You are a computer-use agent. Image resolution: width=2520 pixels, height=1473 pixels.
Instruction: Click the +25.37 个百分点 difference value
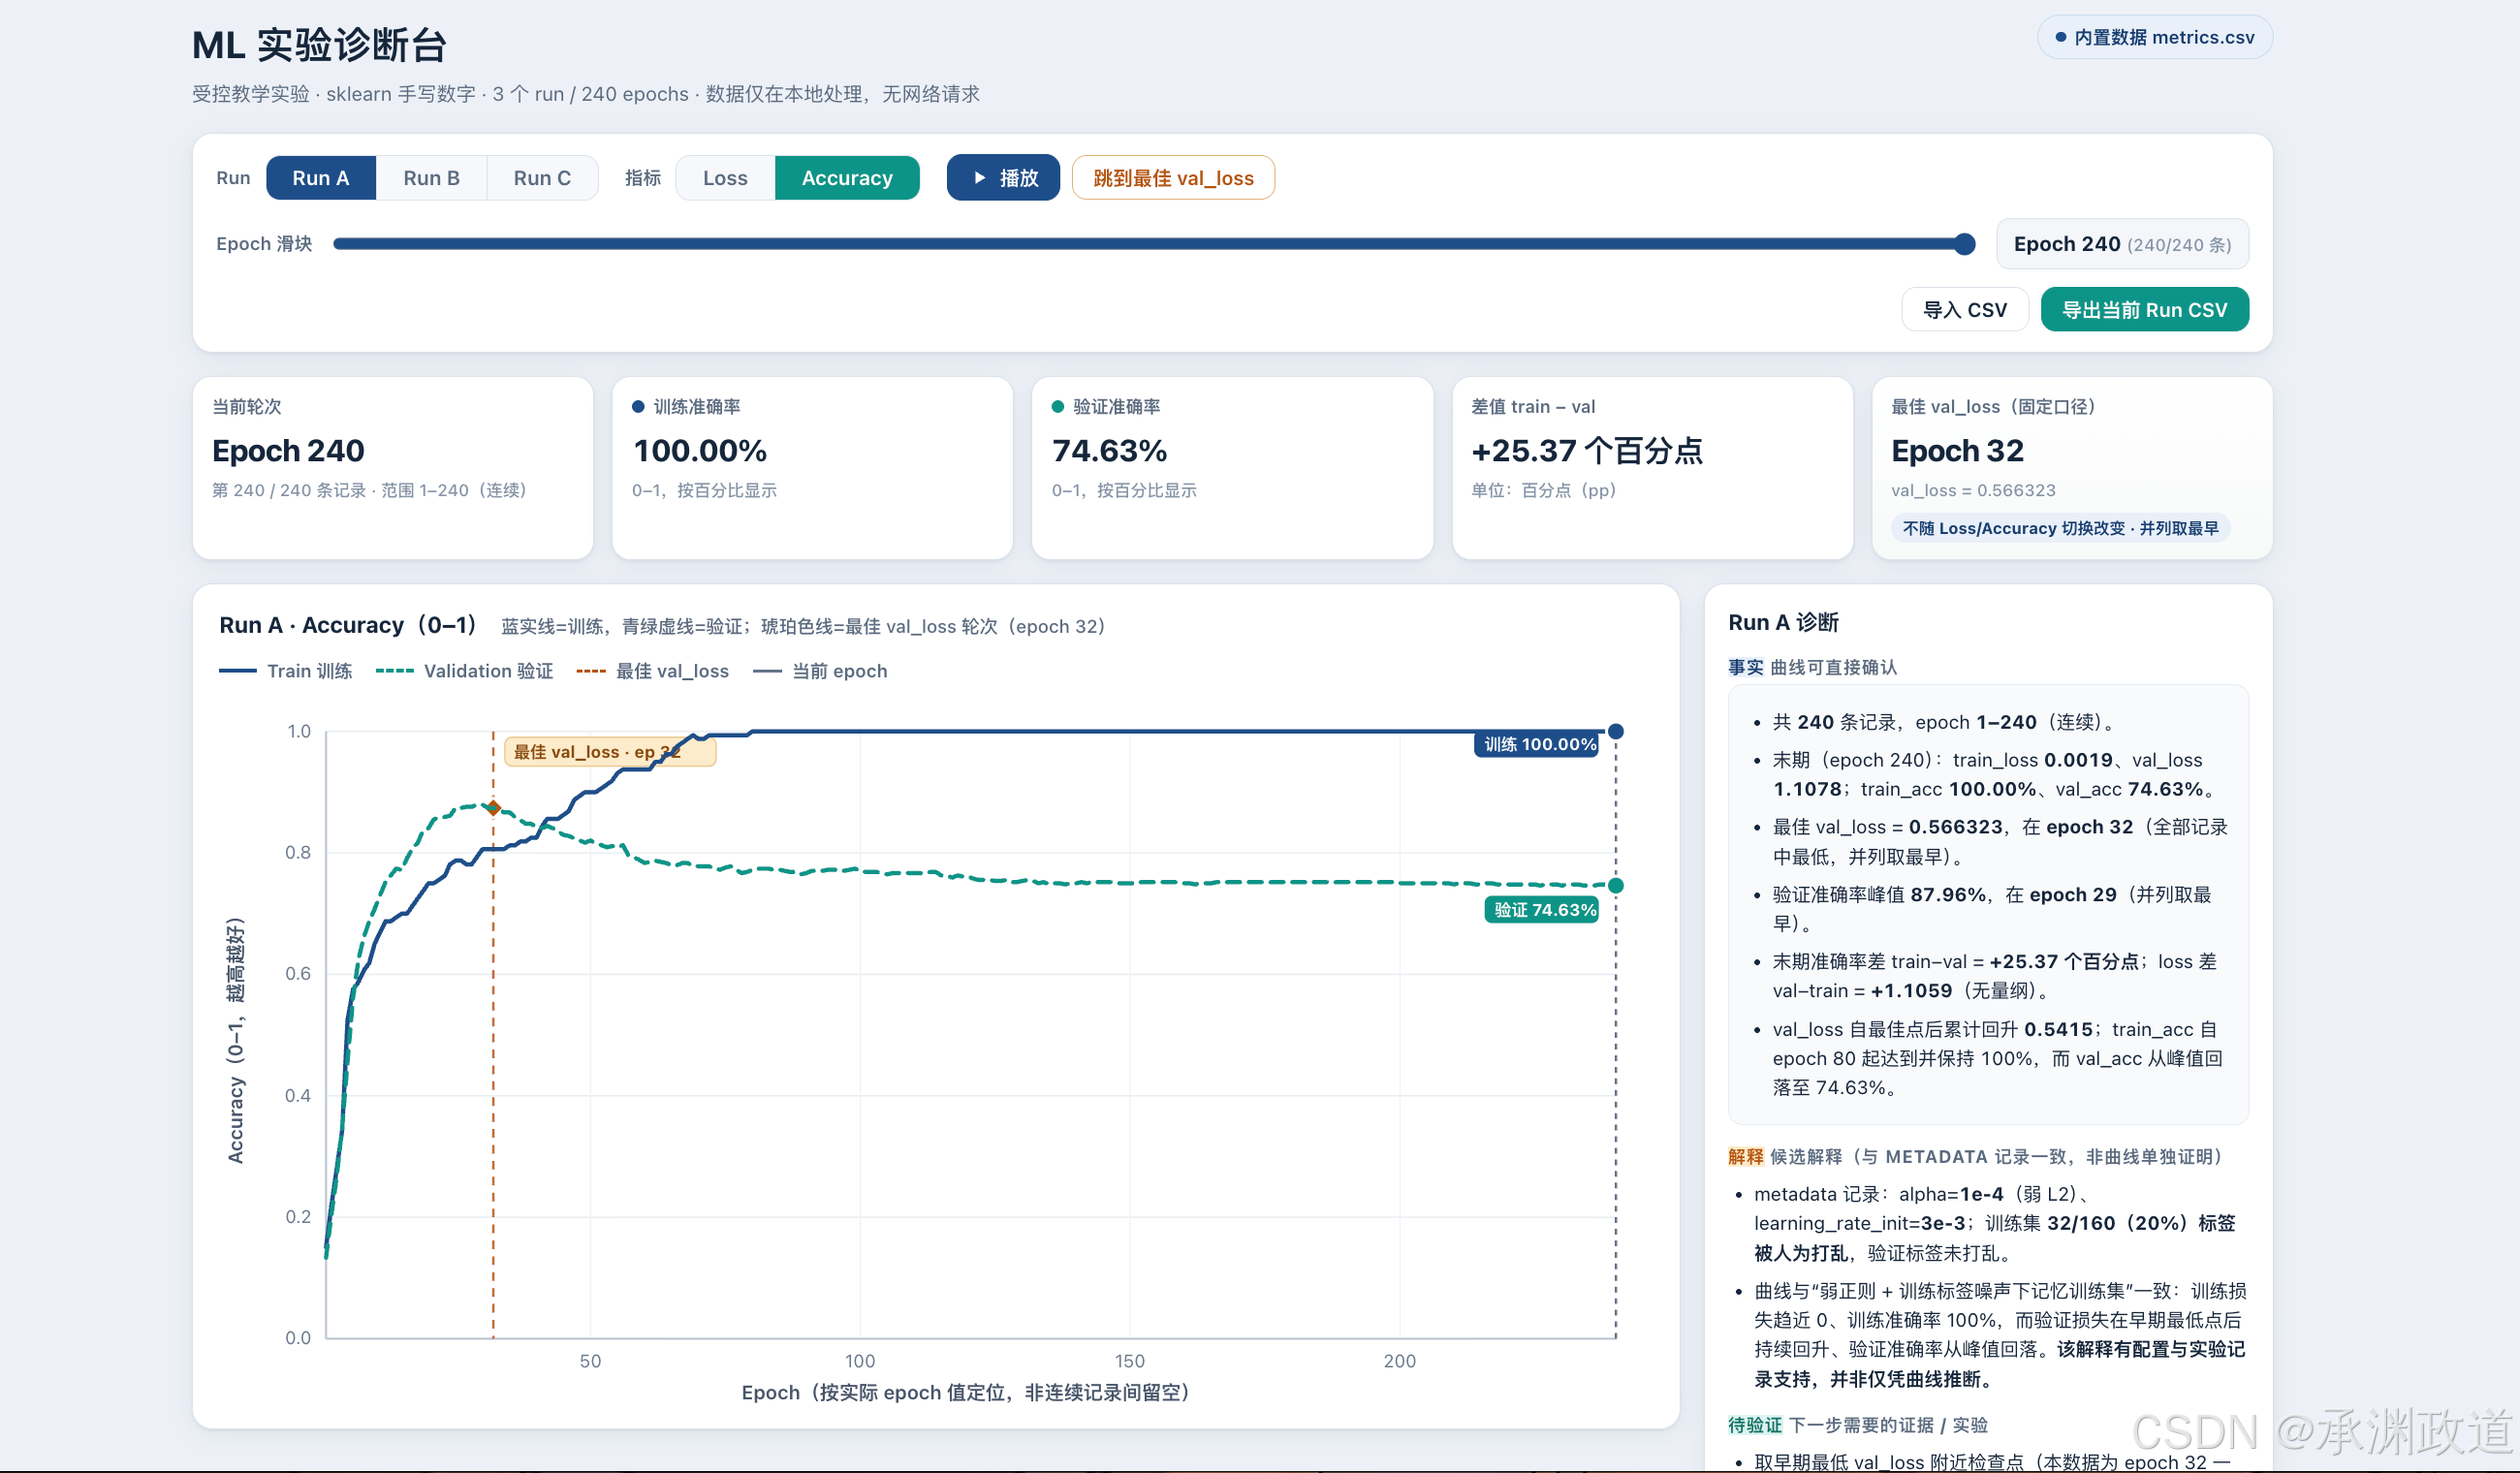click(1587, 451)
